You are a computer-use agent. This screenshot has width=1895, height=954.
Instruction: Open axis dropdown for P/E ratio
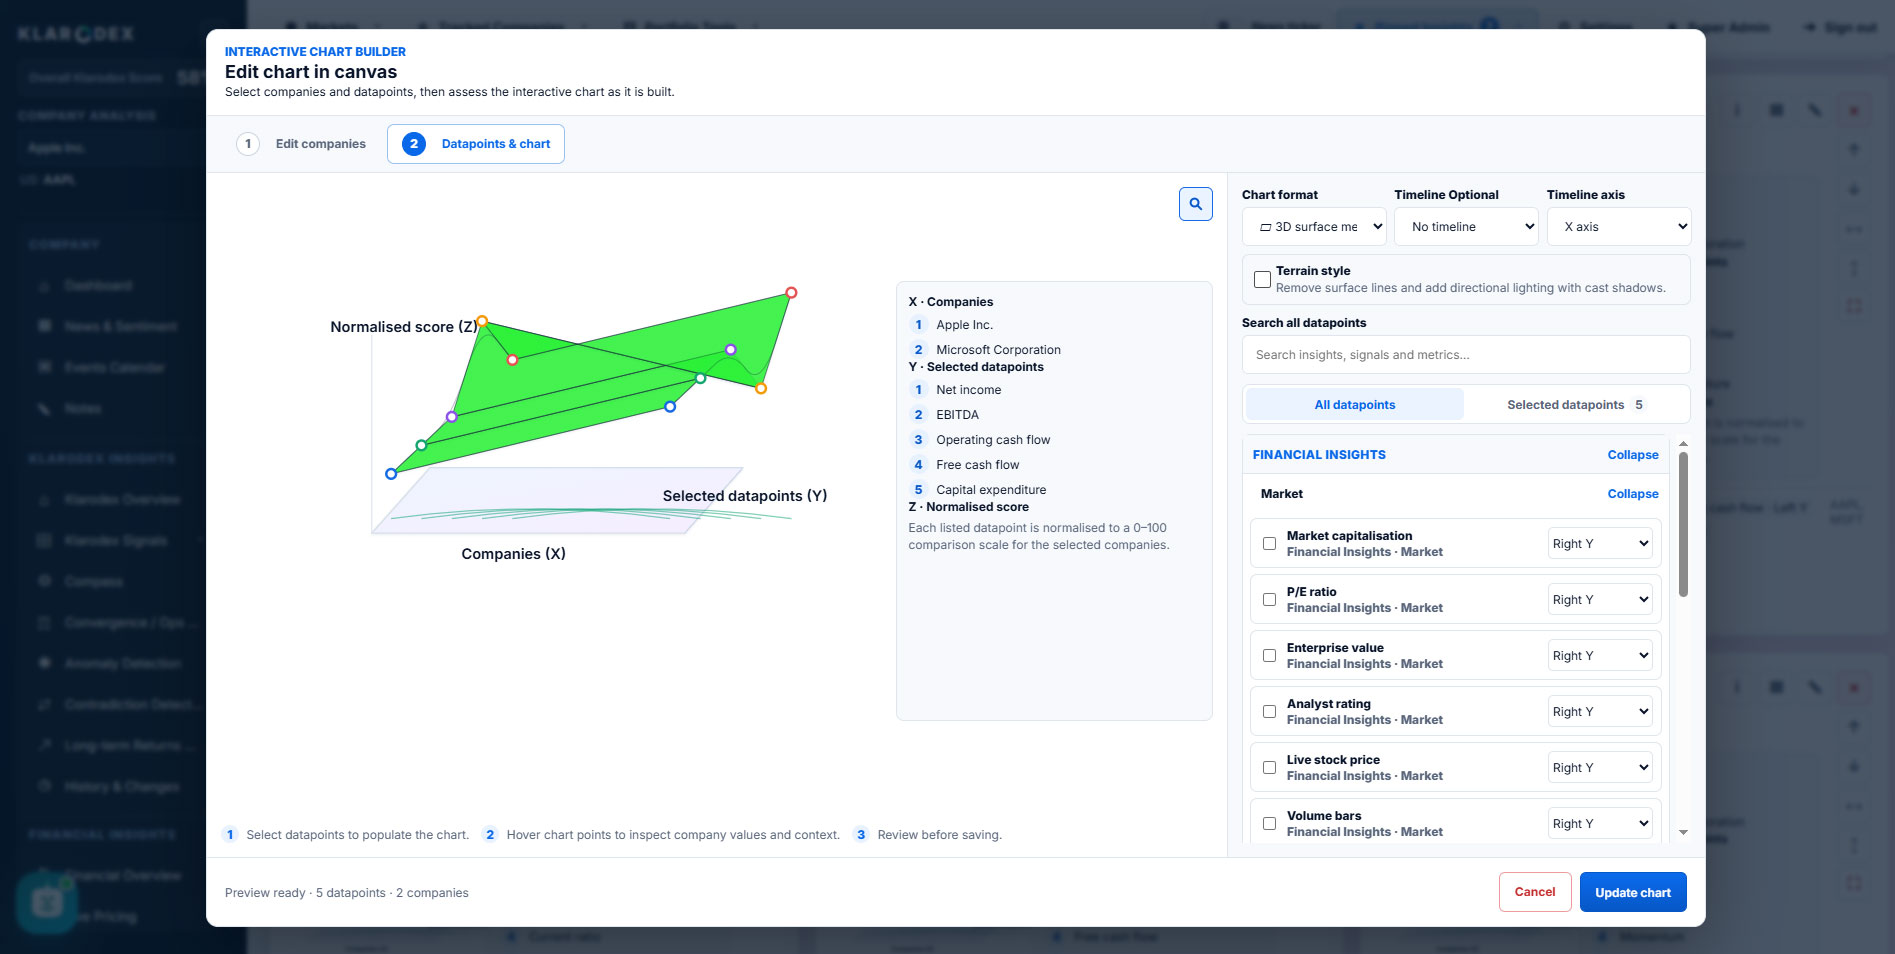click(1599, 600)
